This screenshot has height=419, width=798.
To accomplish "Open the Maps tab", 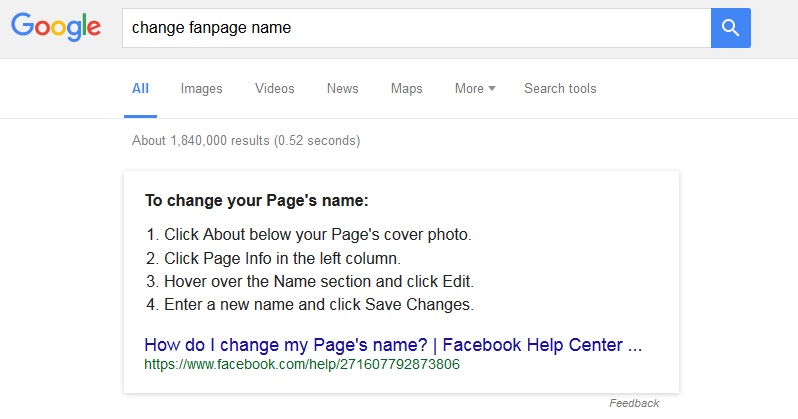I will [x=407, y=89].
